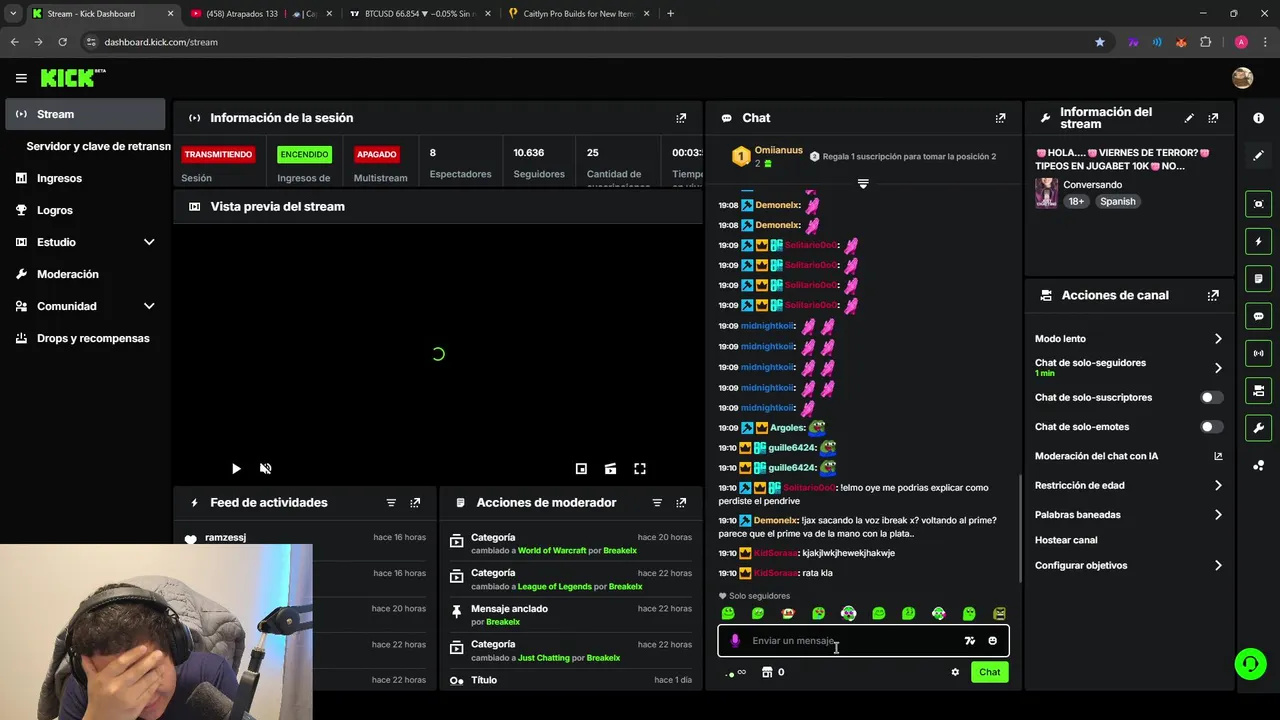Click Hostear canal
Screen dimensions: 1280x720
tap(1066, 540)
